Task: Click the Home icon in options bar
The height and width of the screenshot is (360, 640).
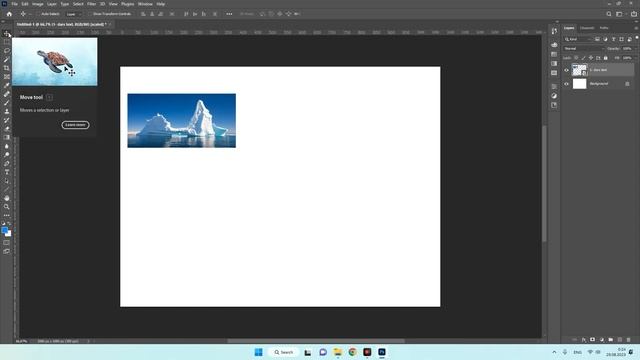Action: 9,14
